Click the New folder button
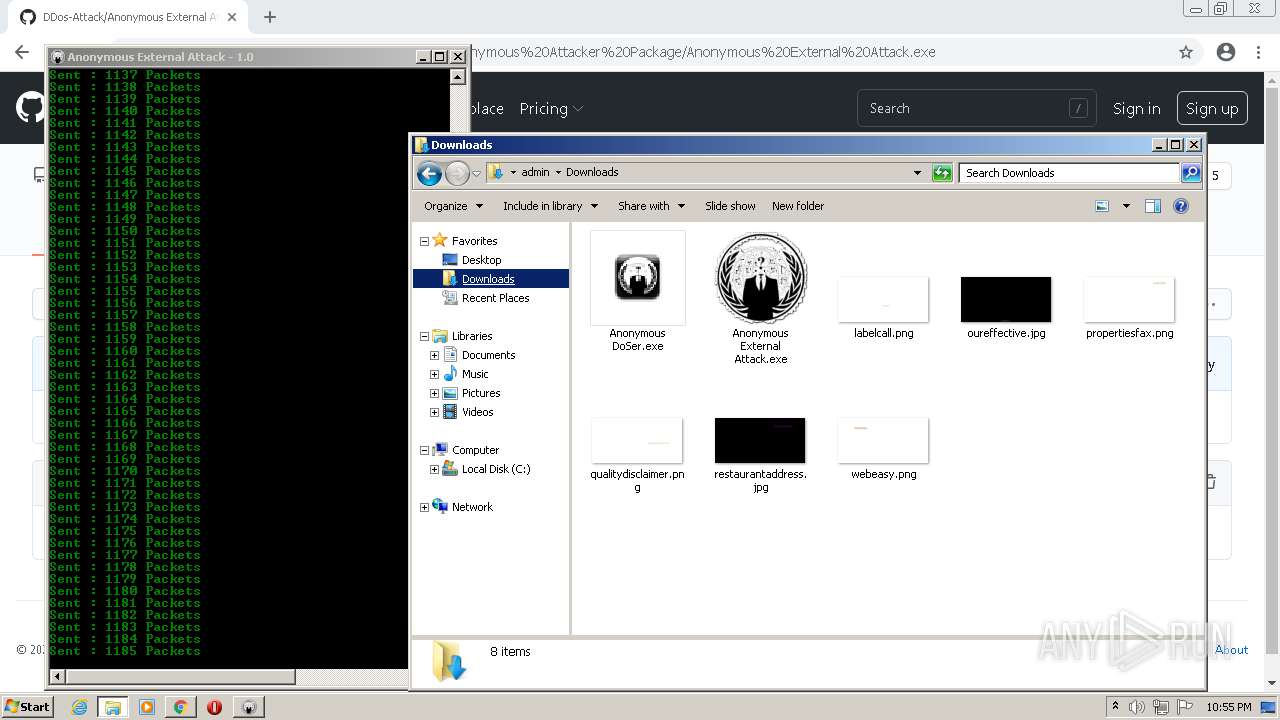The height and width of the screenshot is (720, 1280). [x=798, y=206]
